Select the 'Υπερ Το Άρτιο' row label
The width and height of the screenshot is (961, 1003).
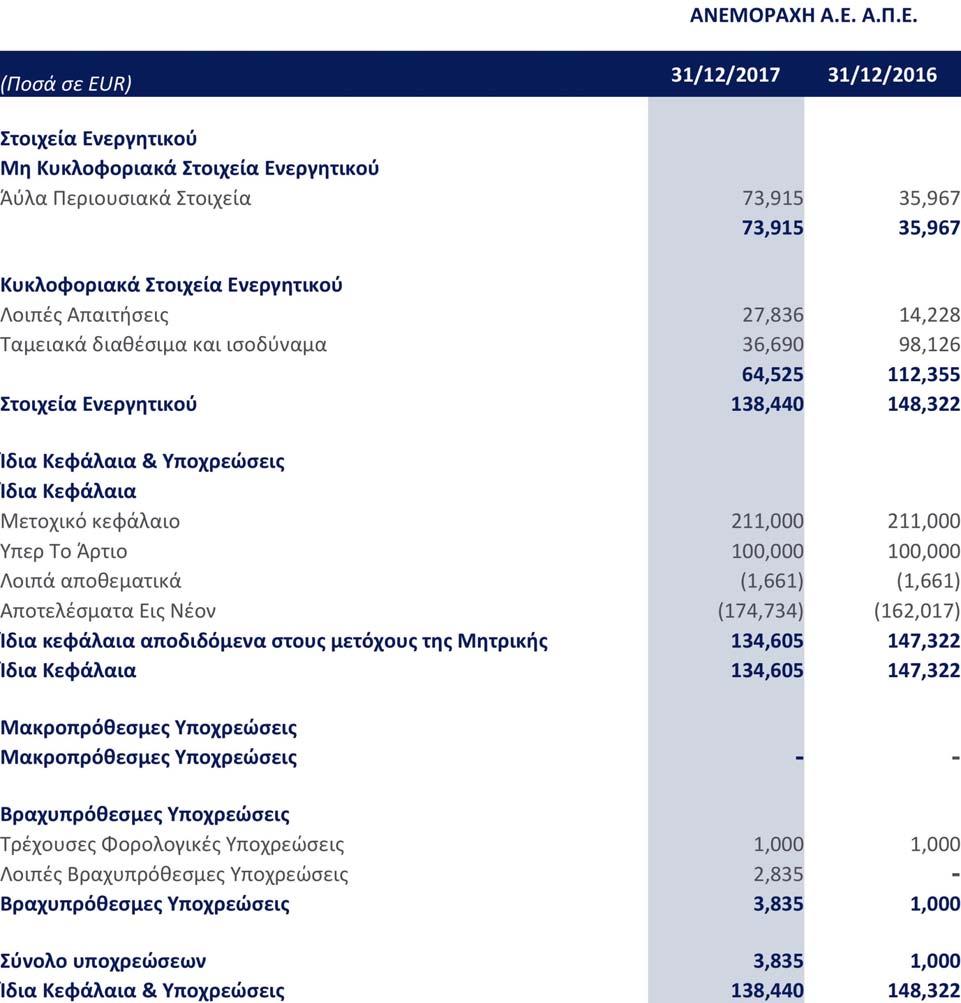coord(63,551)
